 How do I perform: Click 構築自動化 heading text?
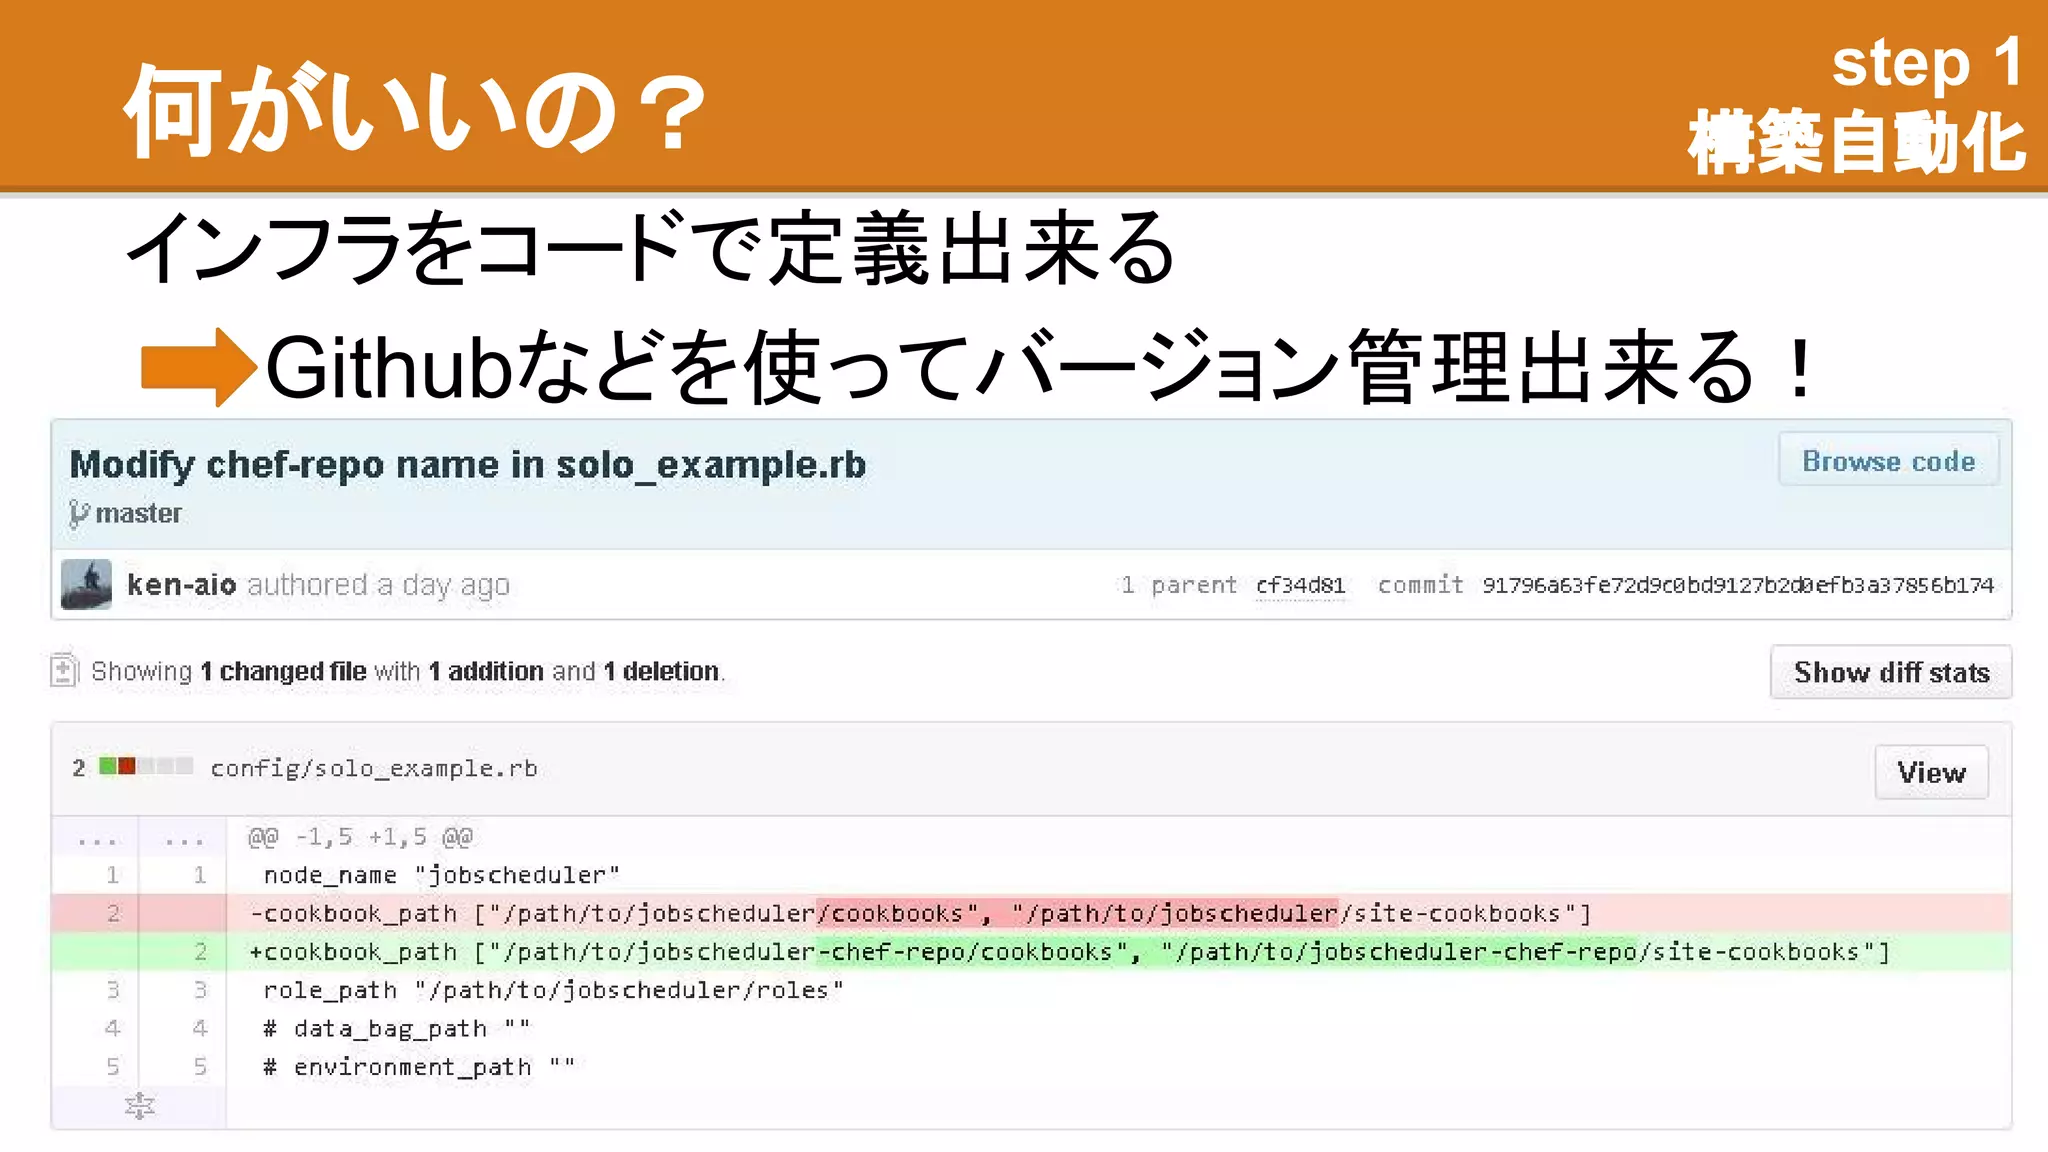pos(1857,143)
